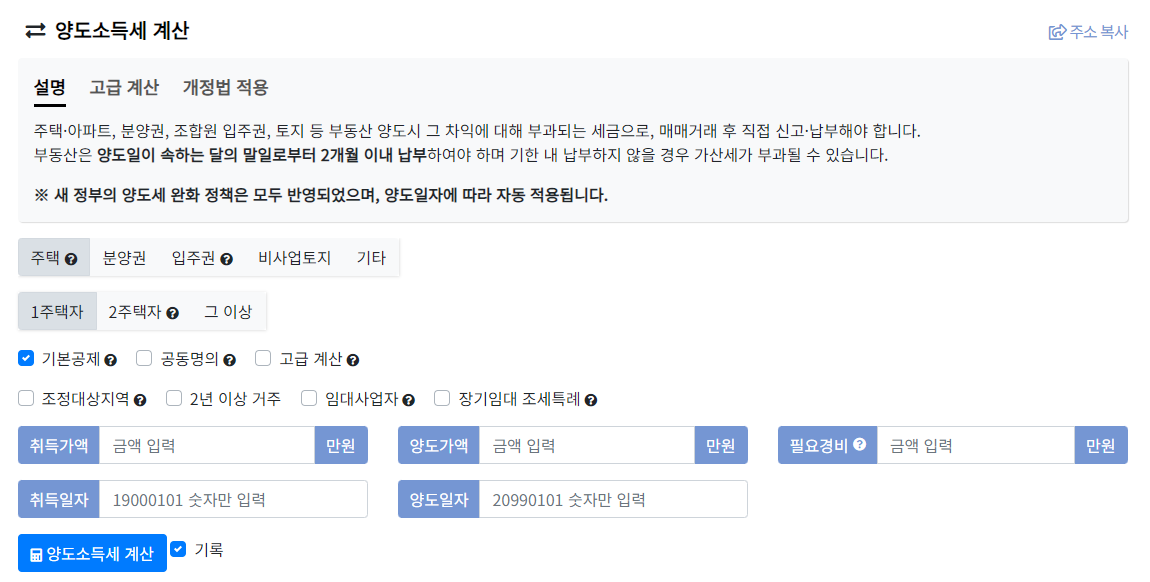Switch to the 고급 계산 tab
The width and height of the screenshot is (1150, 582).
click(x=123, y=87)
